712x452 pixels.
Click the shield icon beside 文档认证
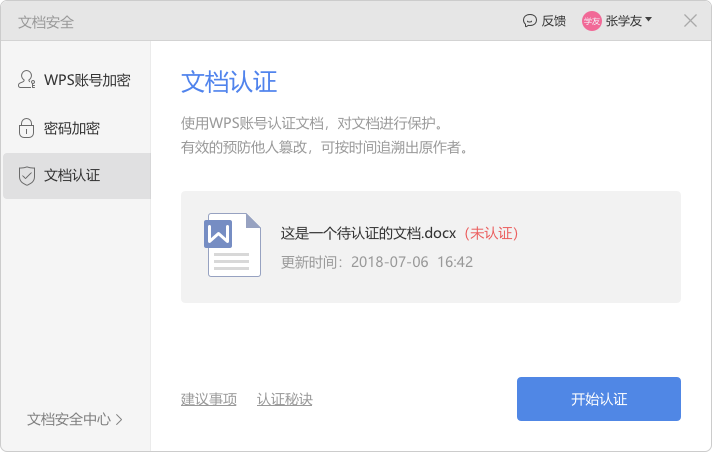(x=27, y=176)
